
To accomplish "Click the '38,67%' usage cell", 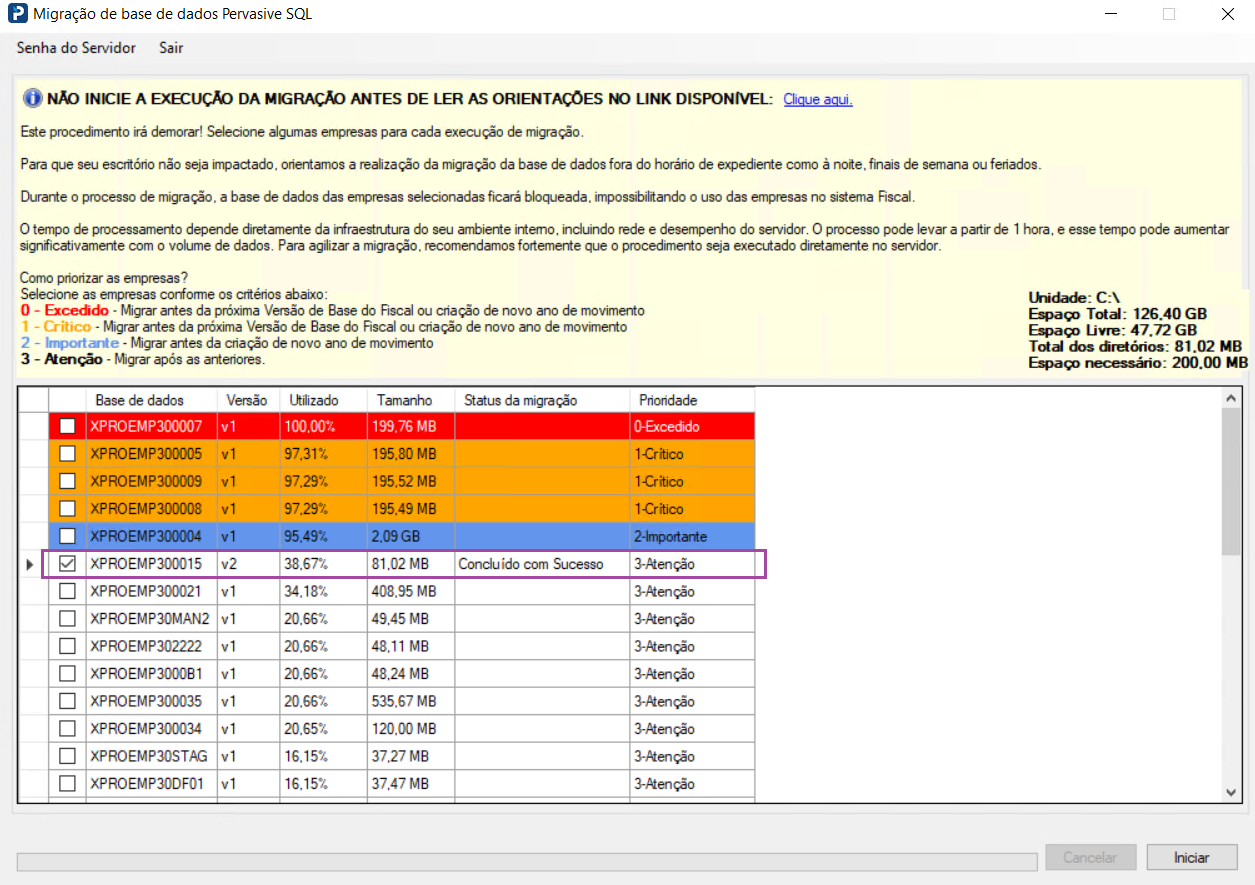I will tap(323, 564).
